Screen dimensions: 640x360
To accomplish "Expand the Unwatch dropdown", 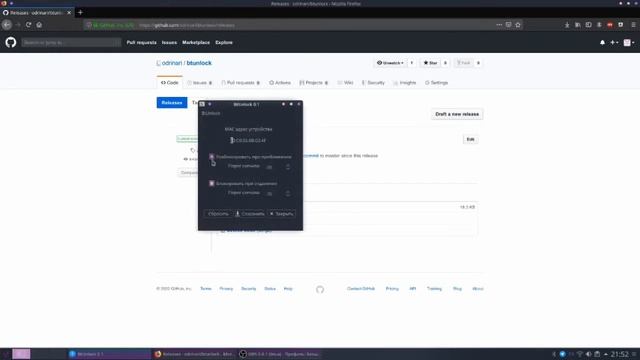I will pos(391,63).
